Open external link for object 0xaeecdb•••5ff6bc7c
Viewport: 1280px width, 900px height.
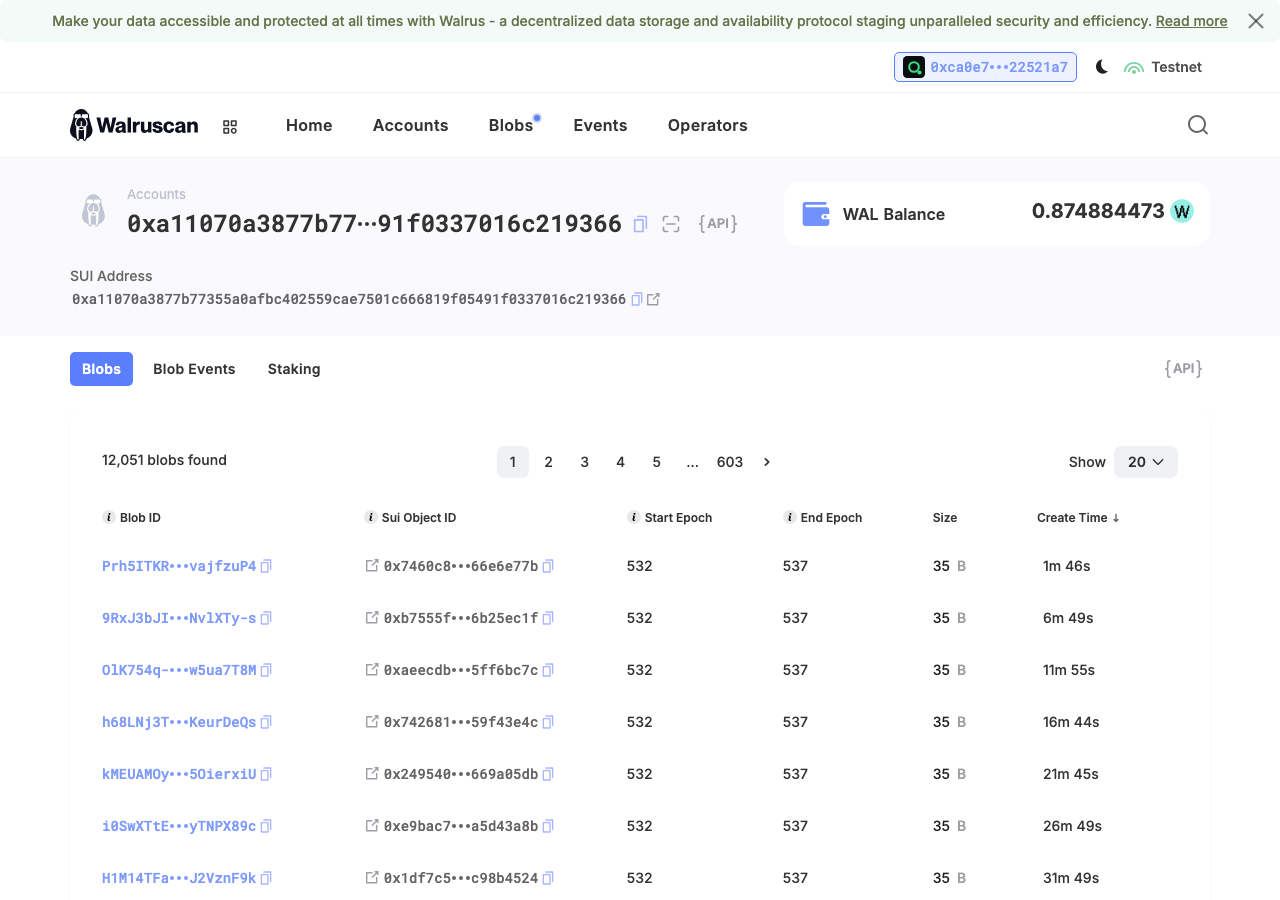(372, 670)
